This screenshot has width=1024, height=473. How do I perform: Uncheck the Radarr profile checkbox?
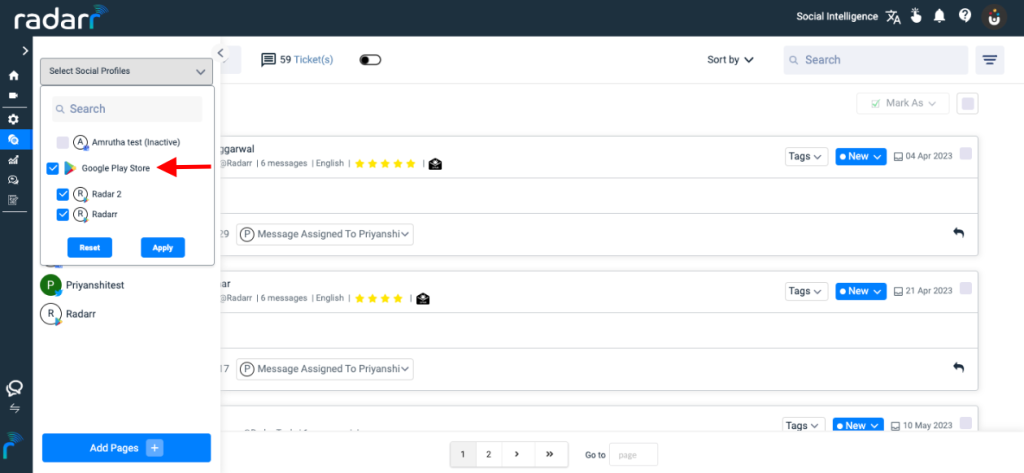63,214
